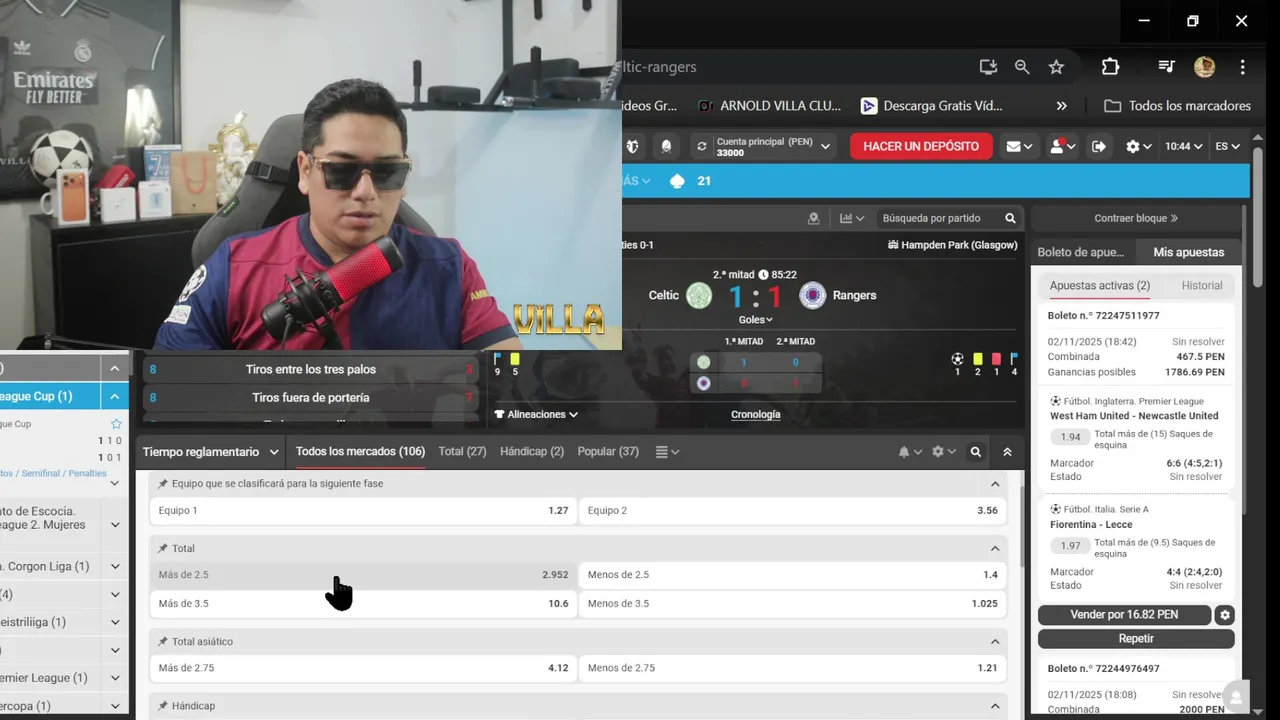Select the Total (27) market tab
1280x720 pixels.
[x=462, y=452]
